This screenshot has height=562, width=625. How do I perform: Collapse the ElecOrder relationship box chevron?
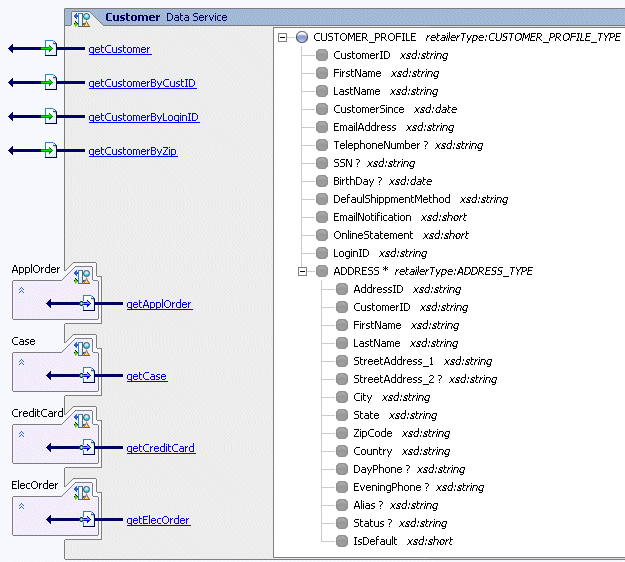pyautogui.click(x=22, y=506)
